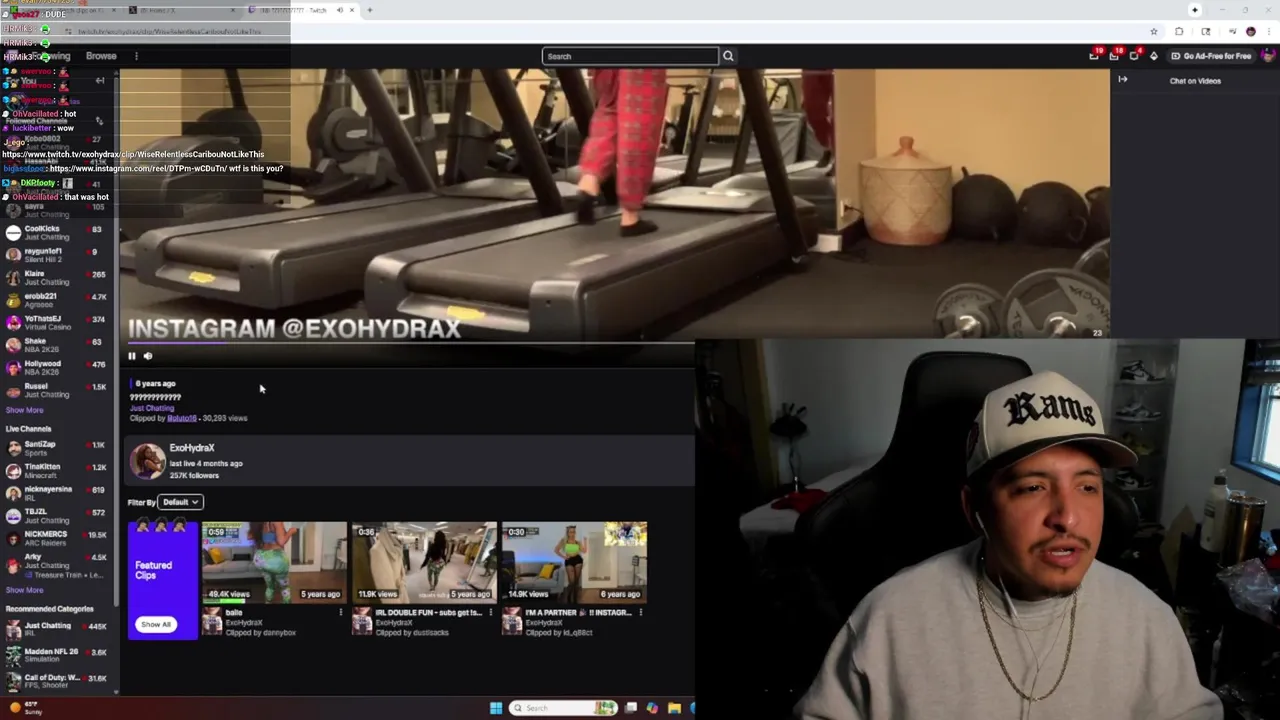The height and width of the screenshot is (720, 1280).
Task: Expand Show More under followed channels
Action: (25, 410)
